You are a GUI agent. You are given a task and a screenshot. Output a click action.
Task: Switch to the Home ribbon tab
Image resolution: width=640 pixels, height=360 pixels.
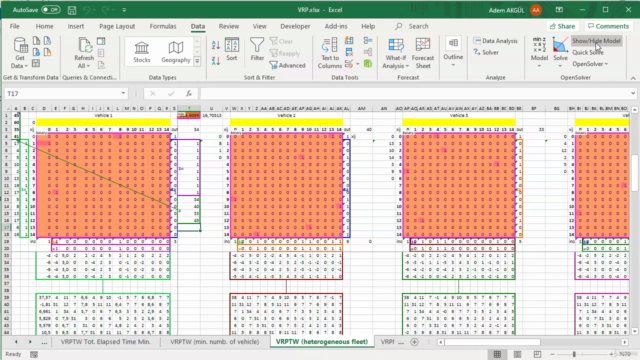click(x=44, y=26)
